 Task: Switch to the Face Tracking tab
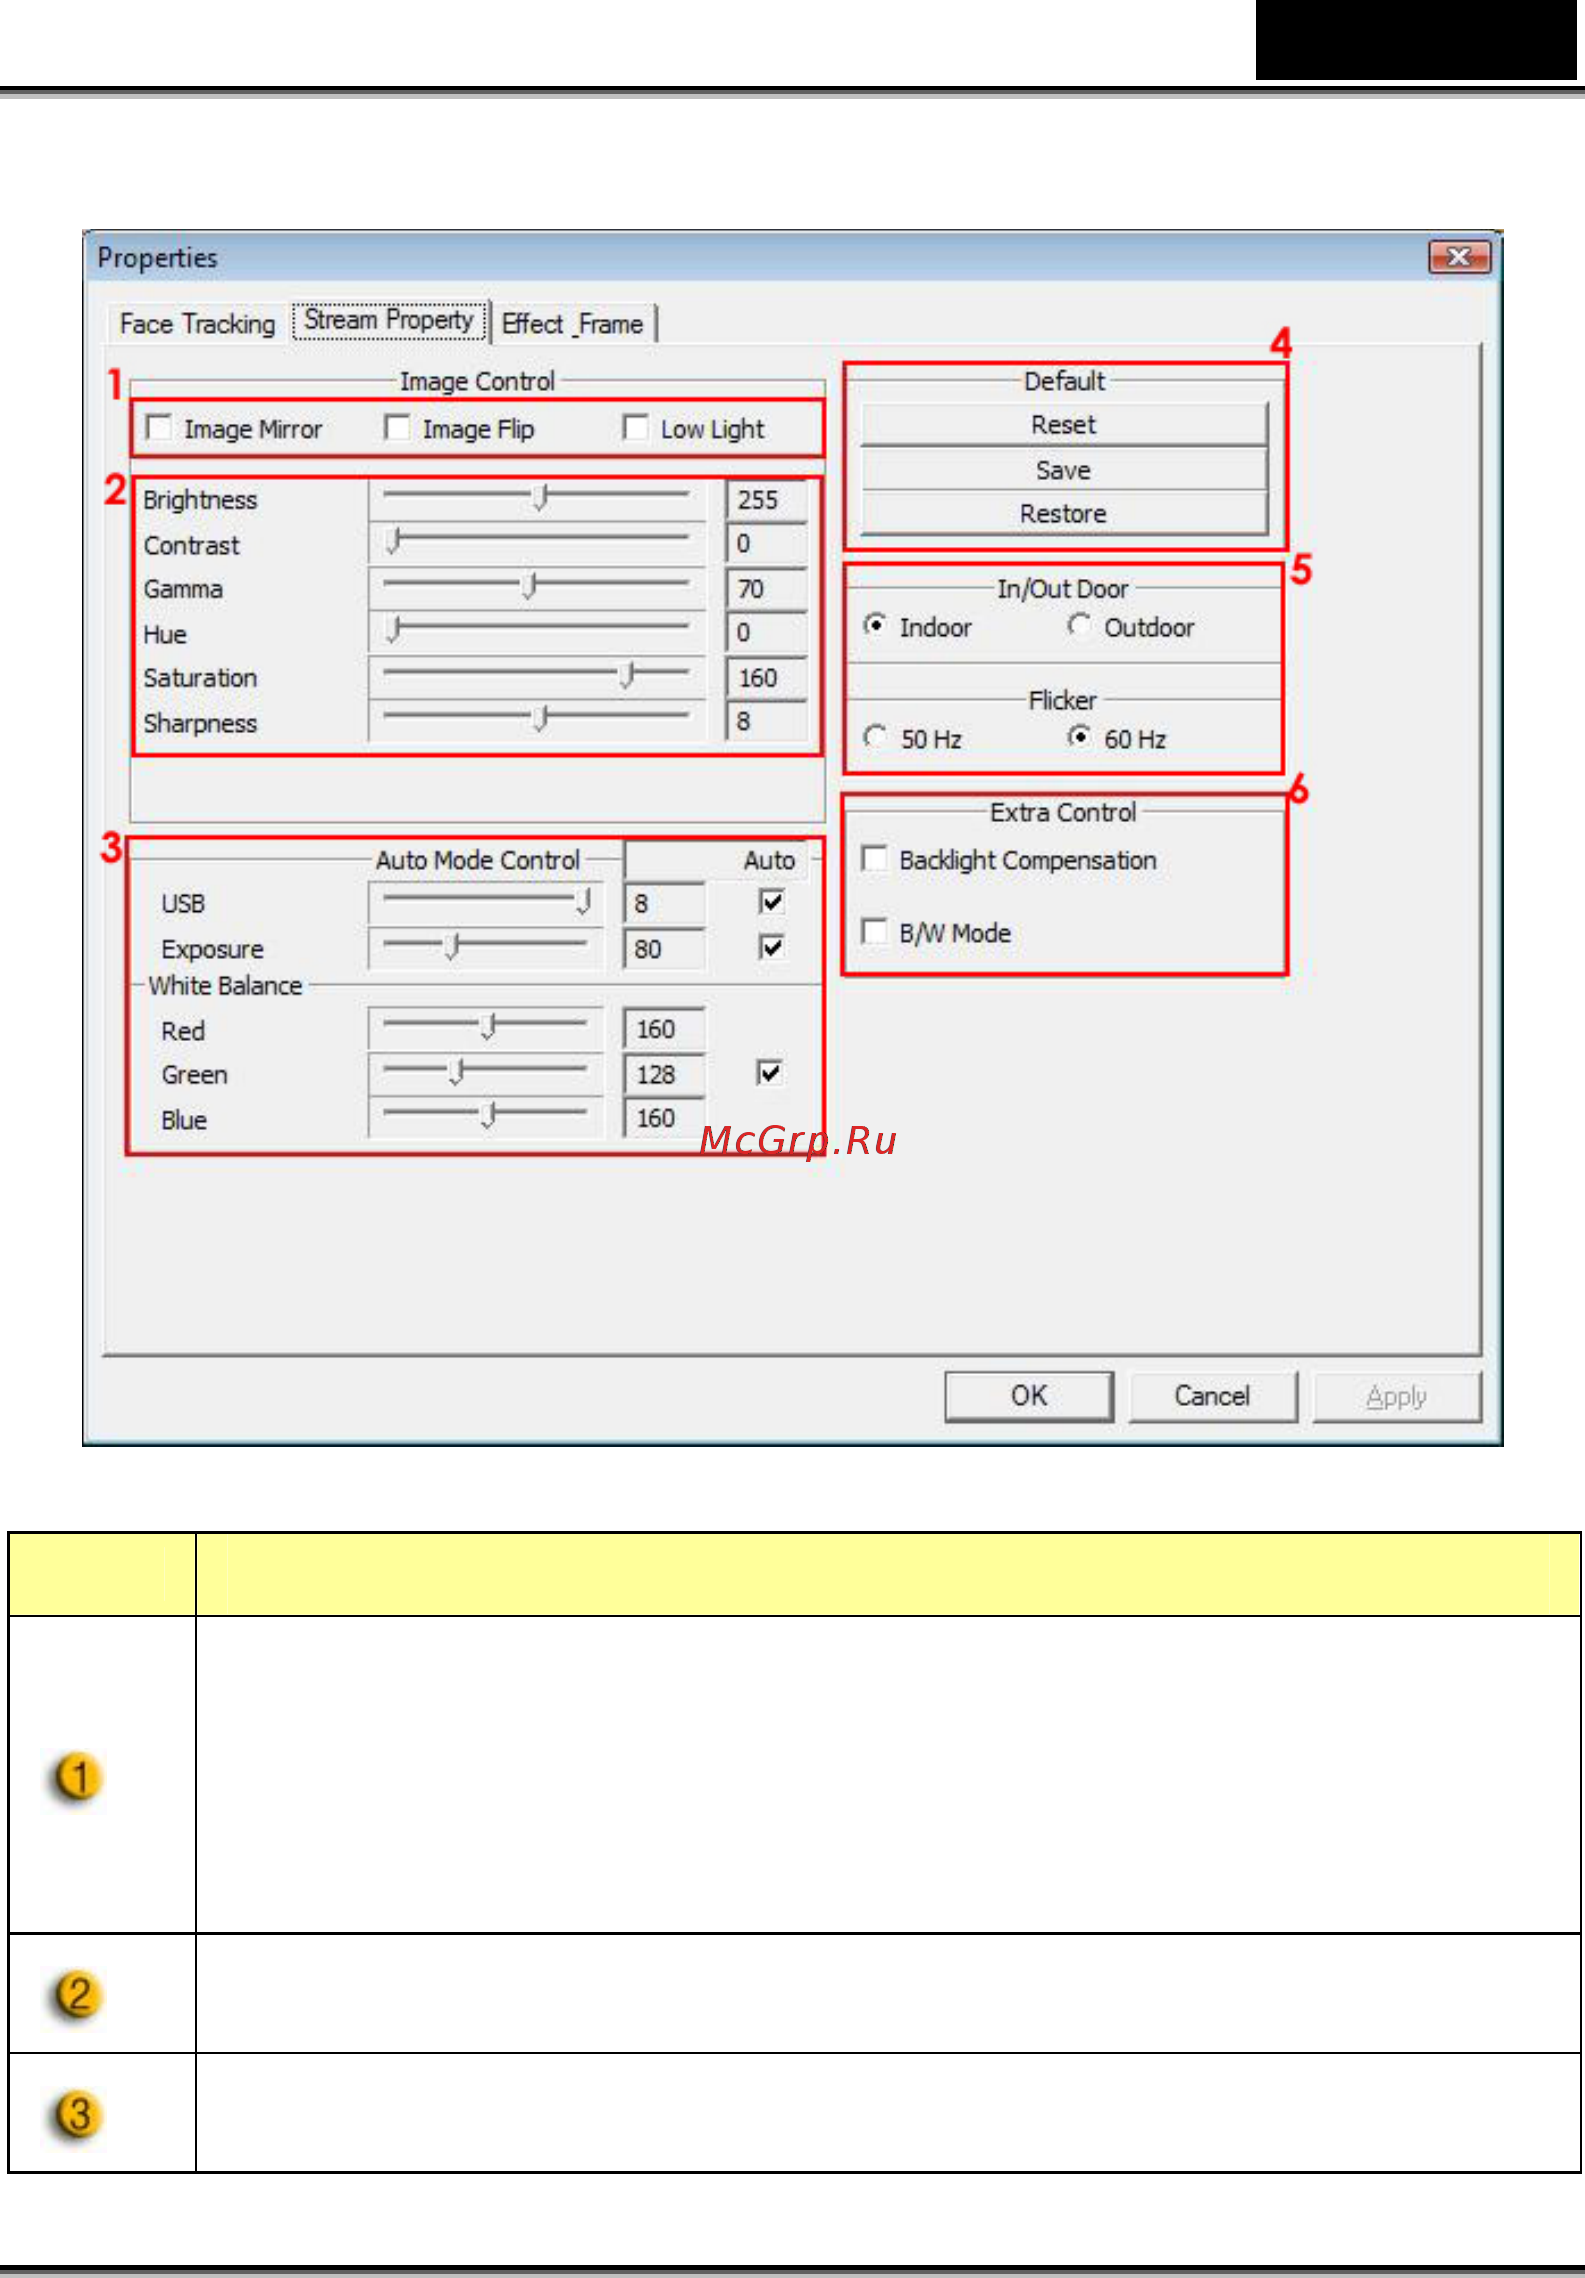[197, 324]
